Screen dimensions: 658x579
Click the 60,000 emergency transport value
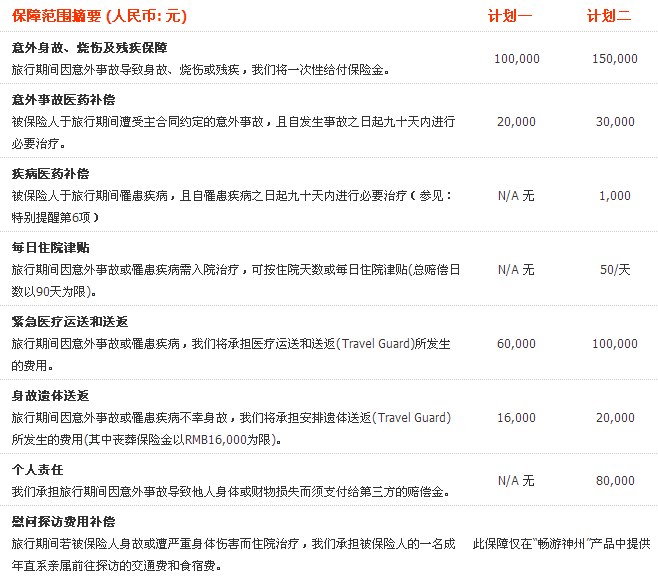[x=516, y=344]
